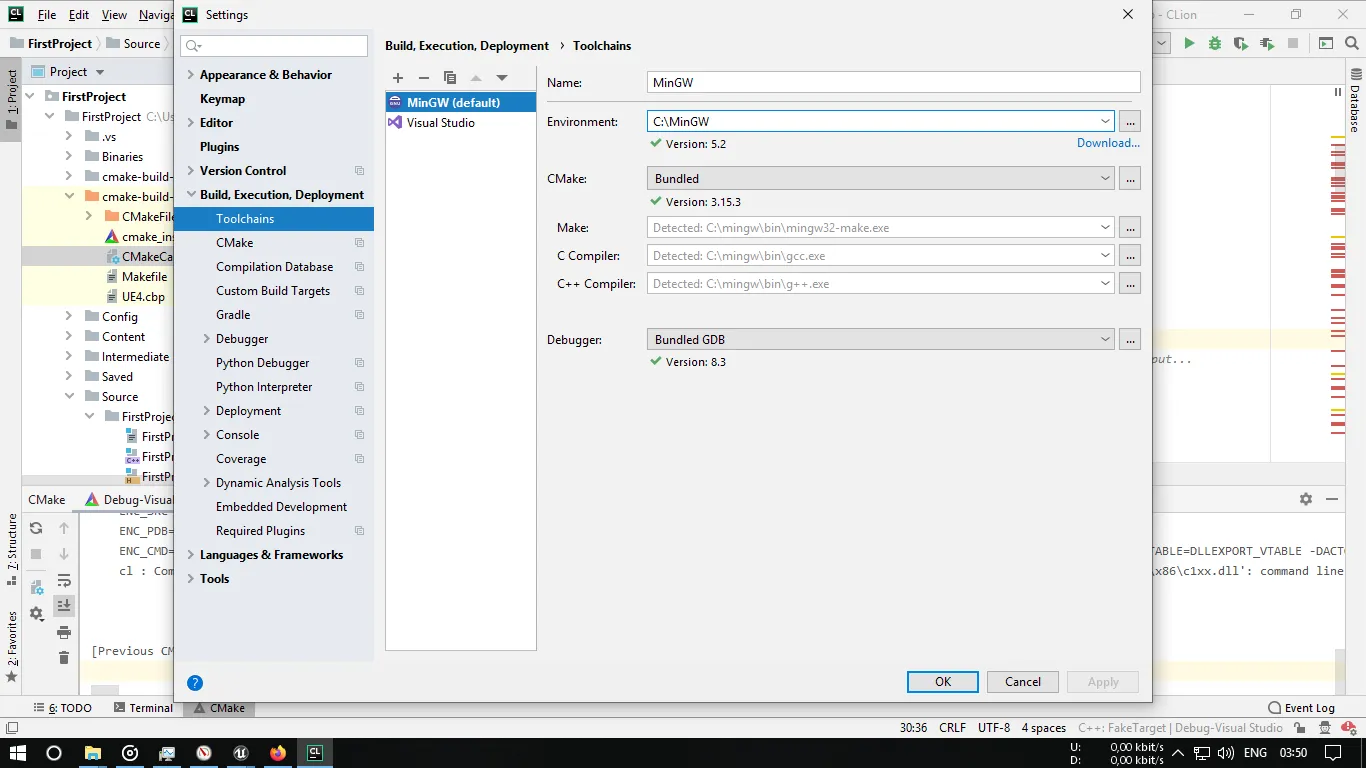Click the Reload CMake project icon
The height and width of the screenshot is (768, 1366).
click(x=36, y=528)
